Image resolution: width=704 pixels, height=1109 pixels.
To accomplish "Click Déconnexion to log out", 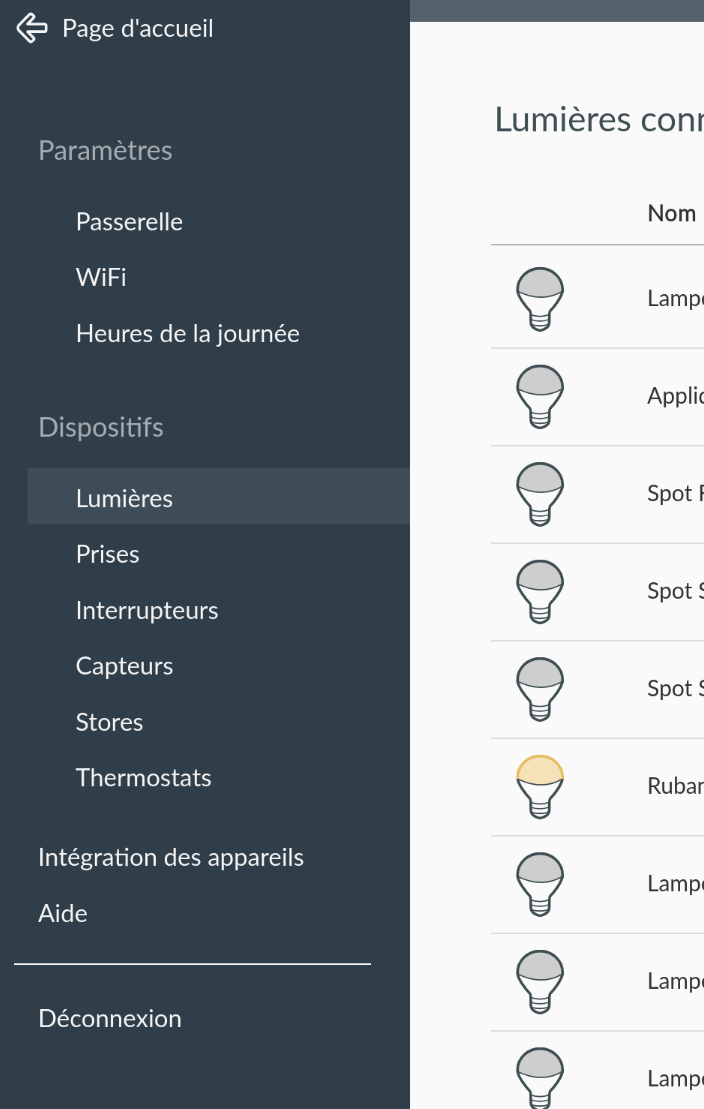I will click(110, 1018).
